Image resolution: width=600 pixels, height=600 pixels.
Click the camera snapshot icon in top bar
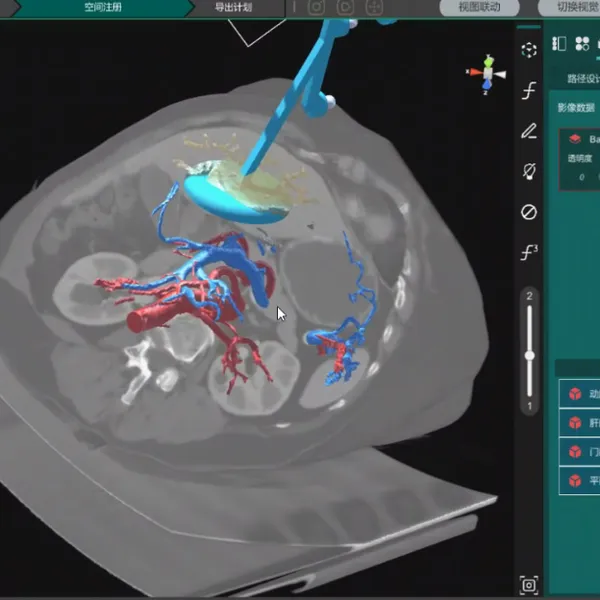coord(316,7)
